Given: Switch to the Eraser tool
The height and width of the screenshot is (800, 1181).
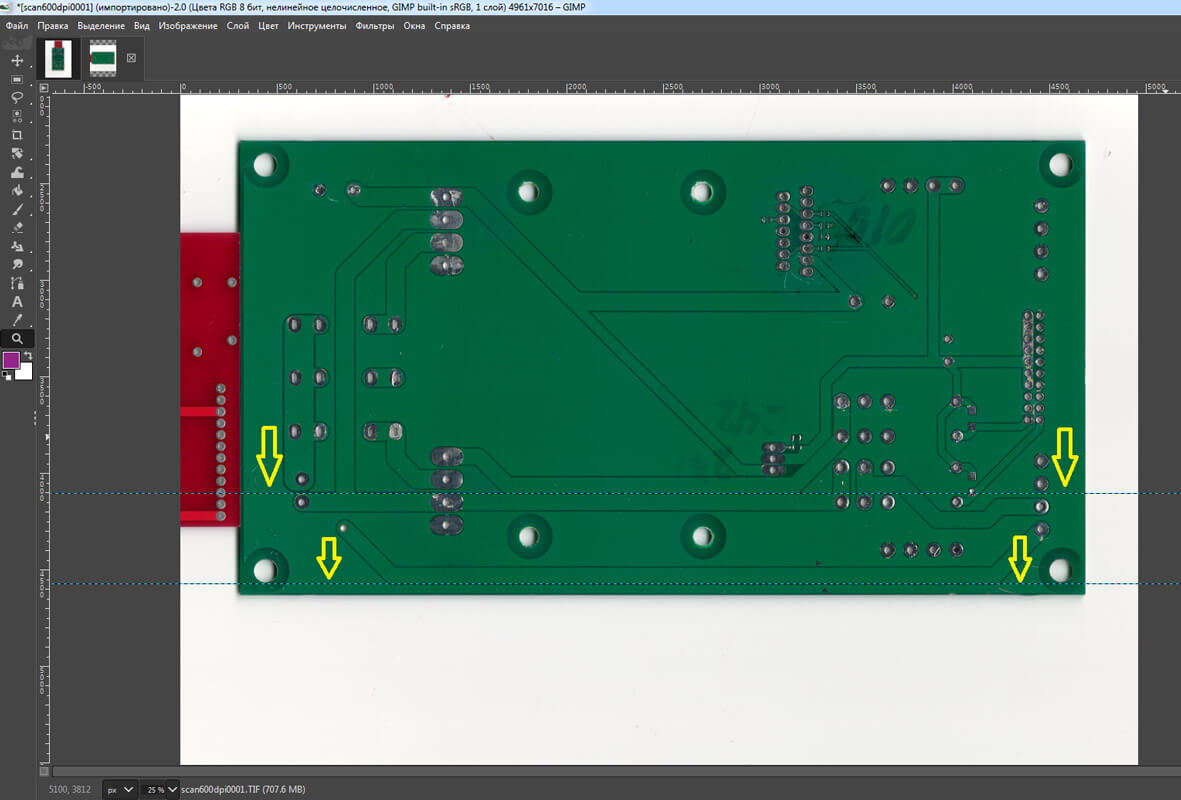Looking at the screenshot, I should pos(17,227).
